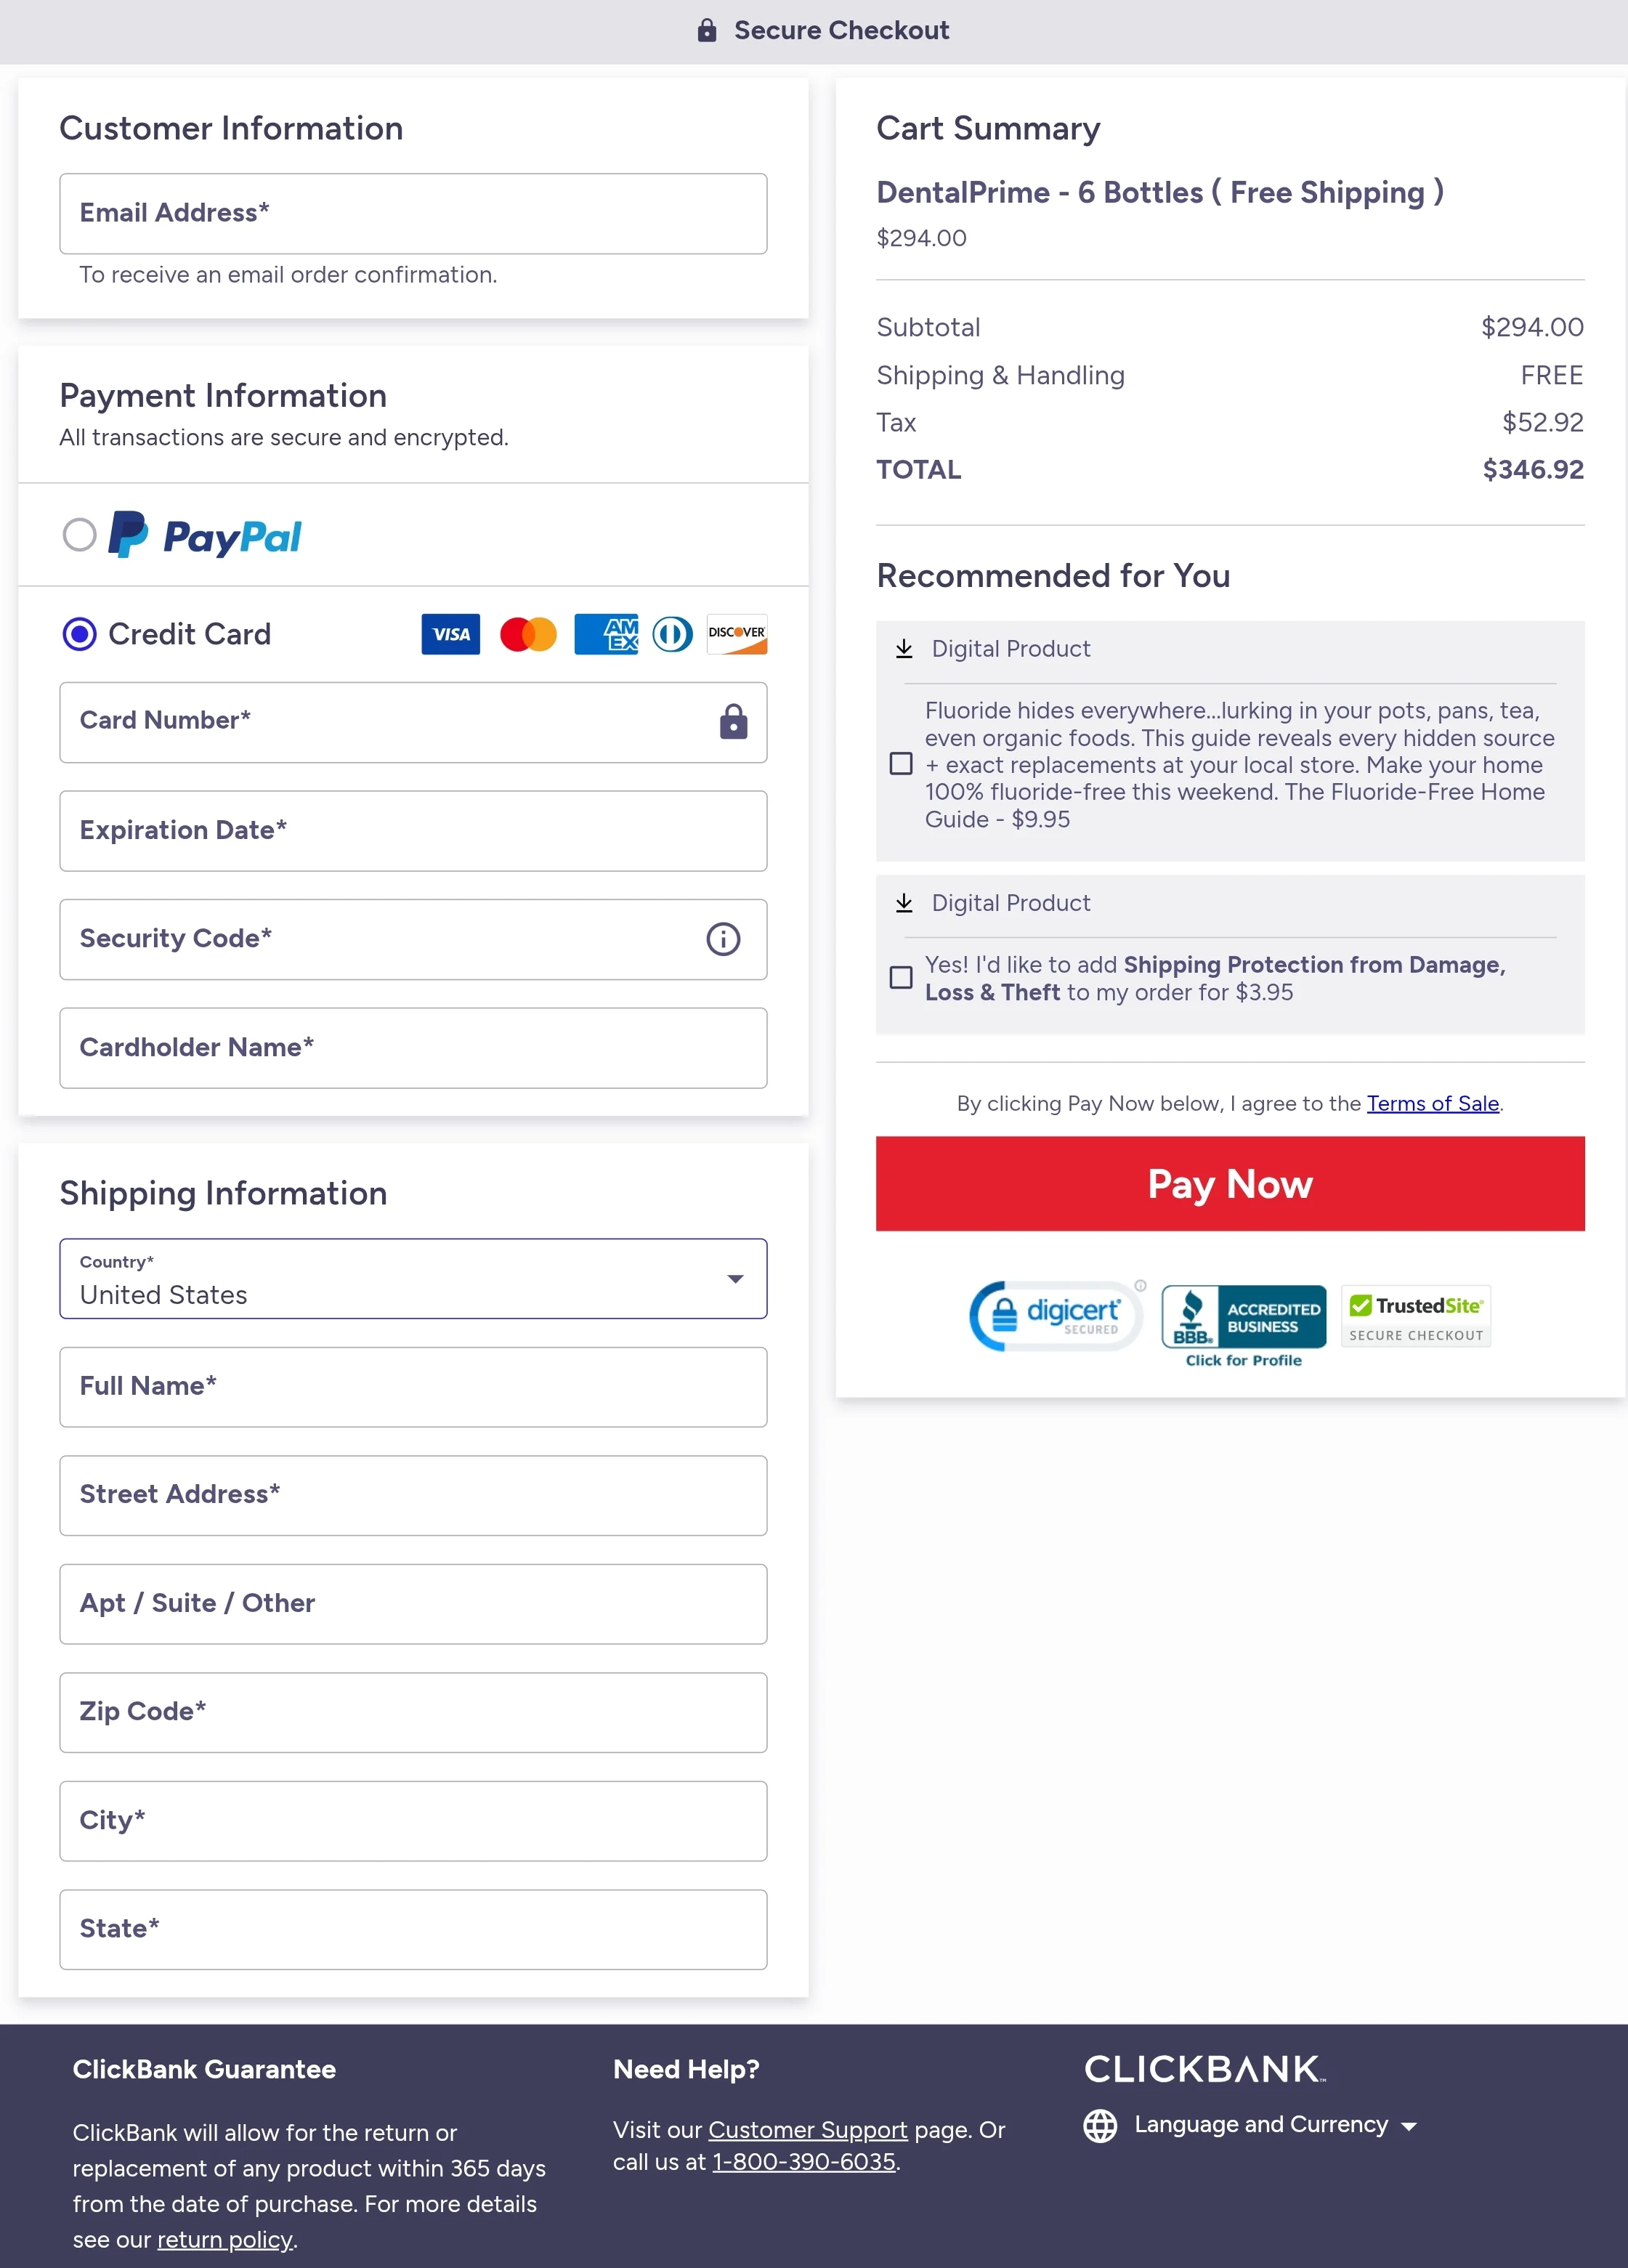Click the American Express icon

click(x=606, y=634)
